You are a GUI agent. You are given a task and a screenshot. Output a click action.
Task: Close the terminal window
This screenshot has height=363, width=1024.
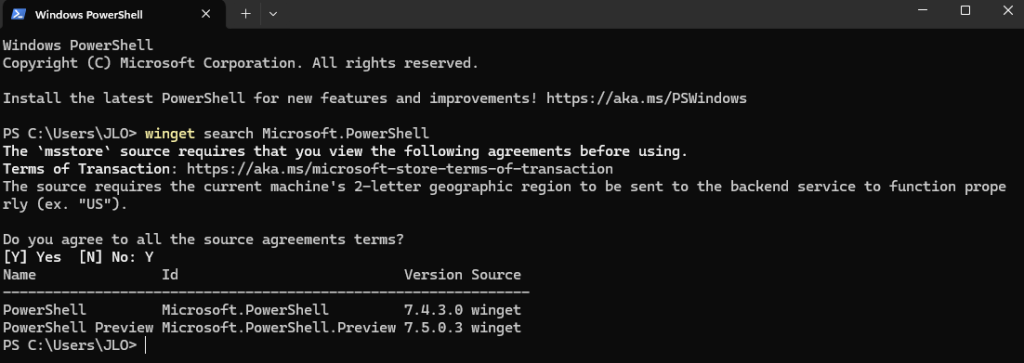1008,10
